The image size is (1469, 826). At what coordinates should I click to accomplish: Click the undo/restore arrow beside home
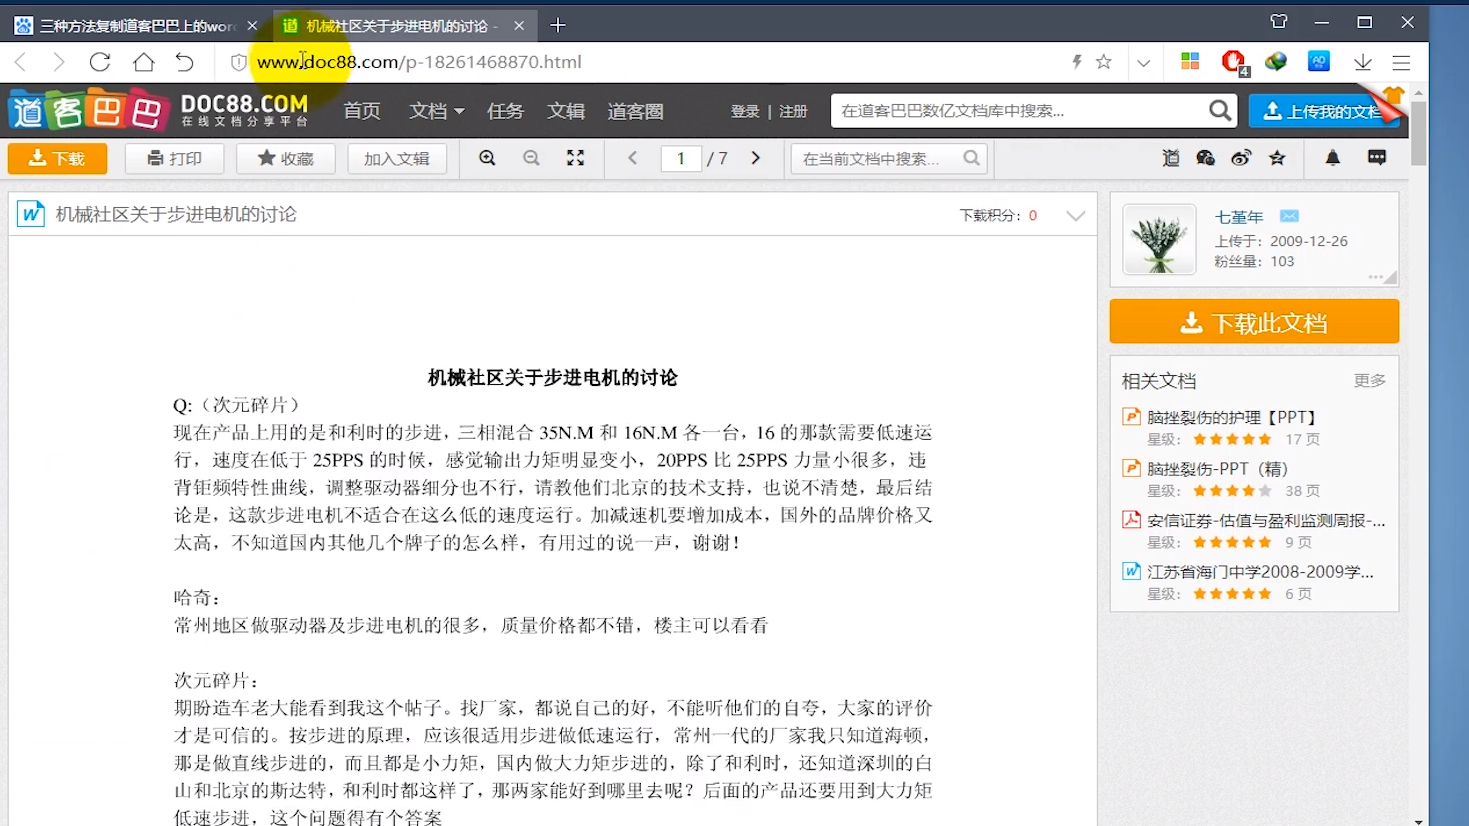point(185,62)
